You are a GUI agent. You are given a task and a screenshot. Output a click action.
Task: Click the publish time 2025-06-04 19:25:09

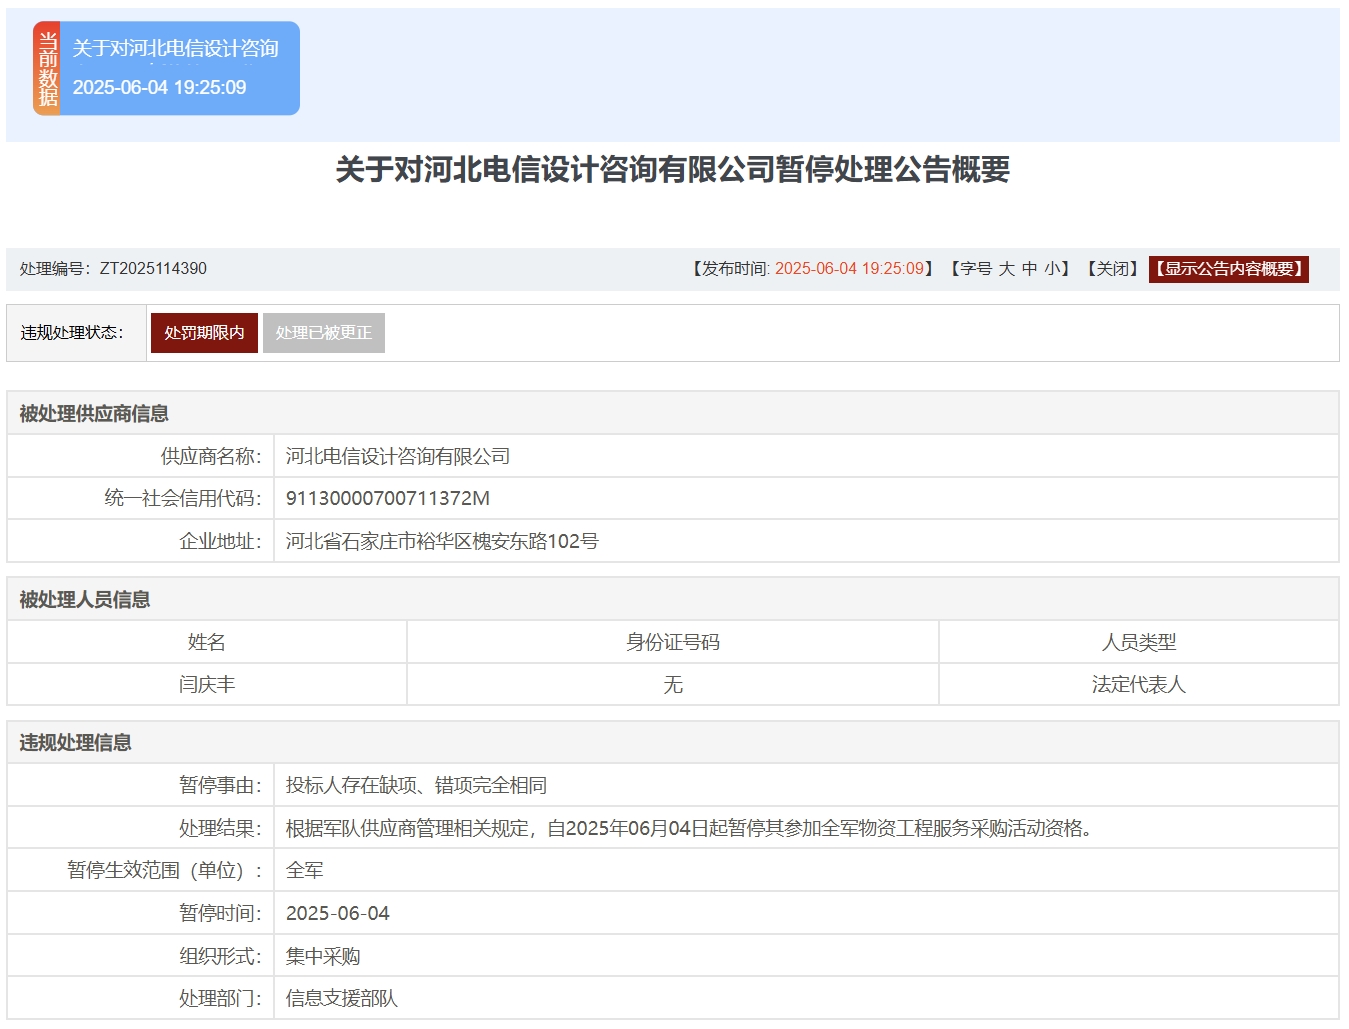[x=849, y=269]
